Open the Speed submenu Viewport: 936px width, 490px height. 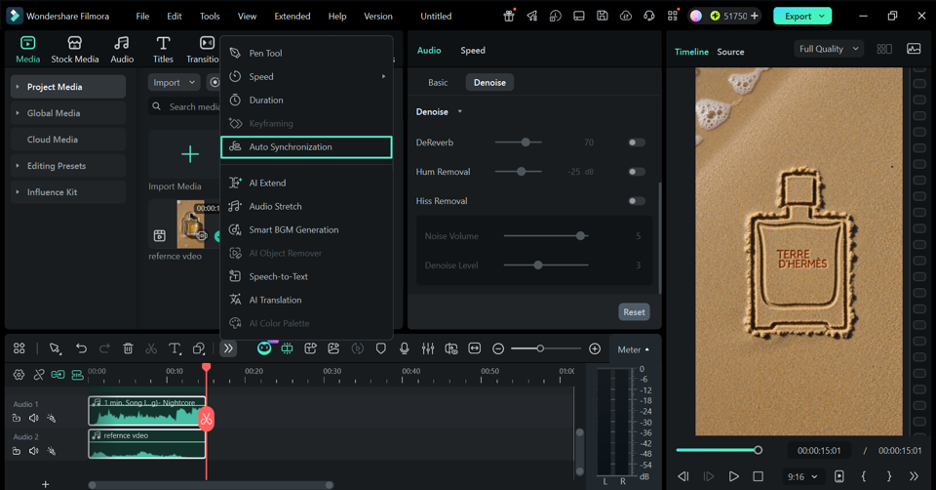coord(306,76)
